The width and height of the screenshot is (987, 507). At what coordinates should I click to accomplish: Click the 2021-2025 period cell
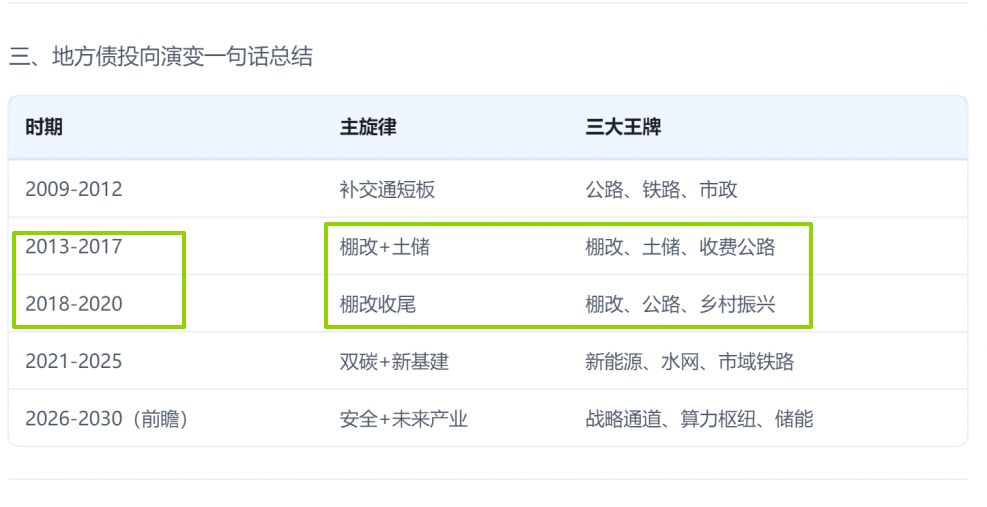(74, 361)
